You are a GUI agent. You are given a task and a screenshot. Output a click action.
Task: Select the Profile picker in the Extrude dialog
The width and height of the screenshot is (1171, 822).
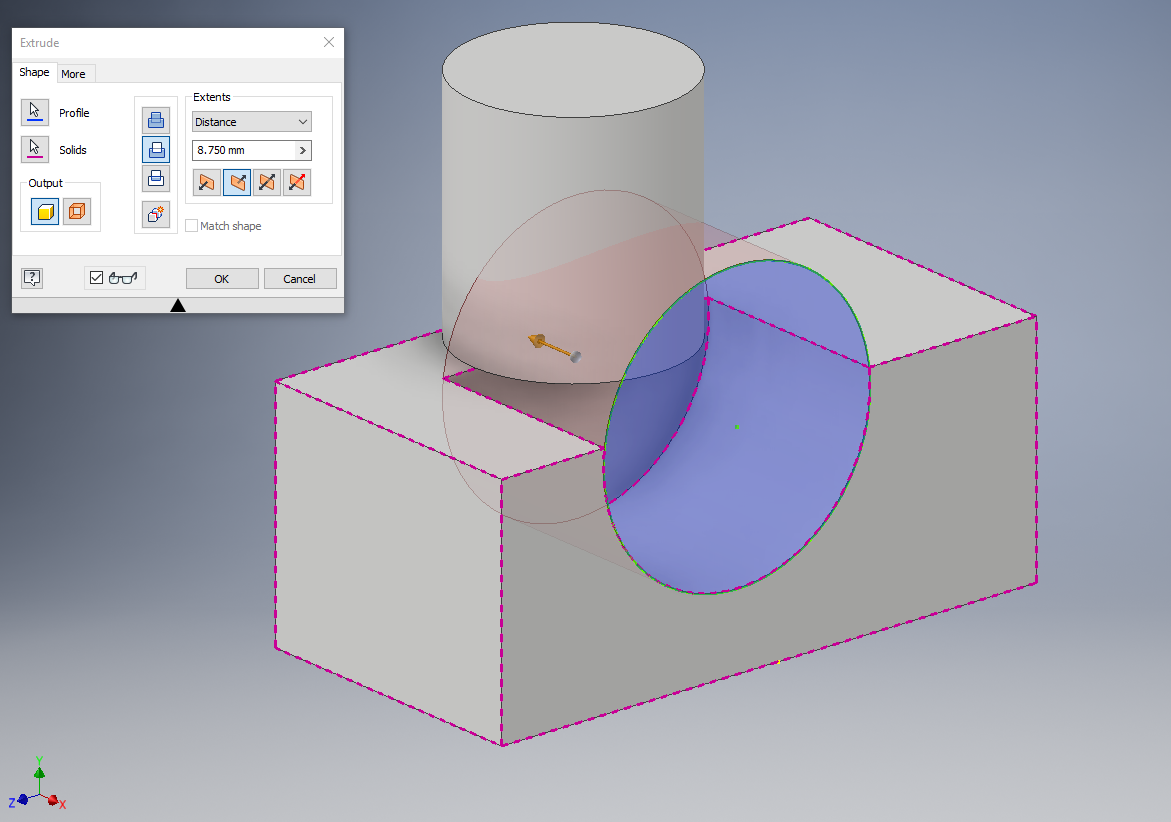point(35,112)
